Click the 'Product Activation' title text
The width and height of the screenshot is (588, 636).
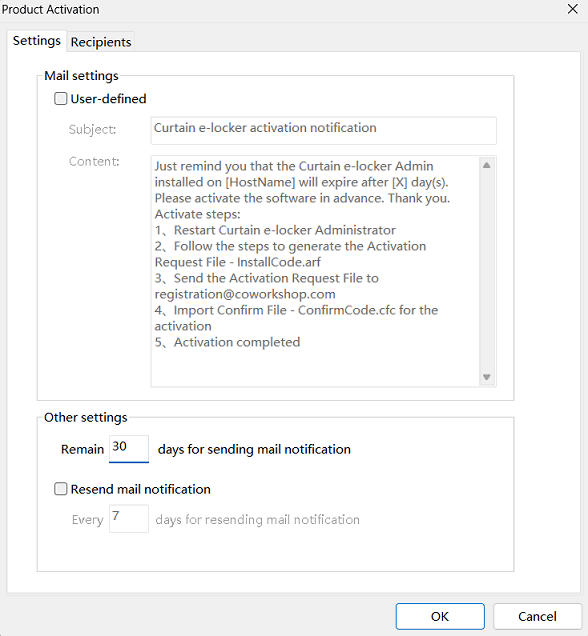coord(50,9)
